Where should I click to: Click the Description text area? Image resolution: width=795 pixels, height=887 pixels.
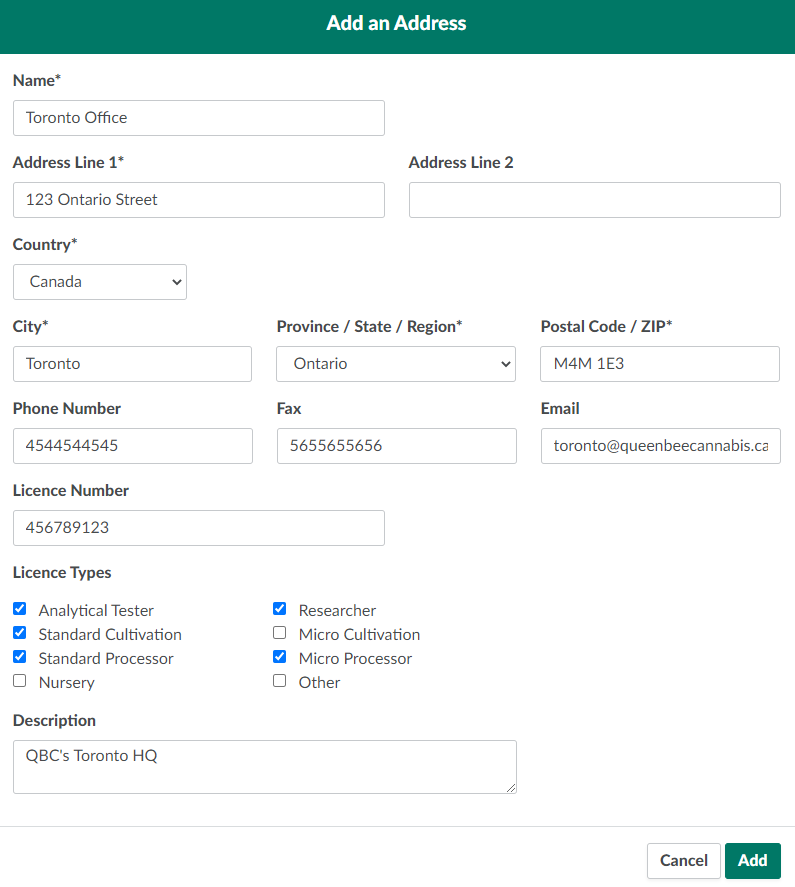pyautogui.click(x=264, y=766)
